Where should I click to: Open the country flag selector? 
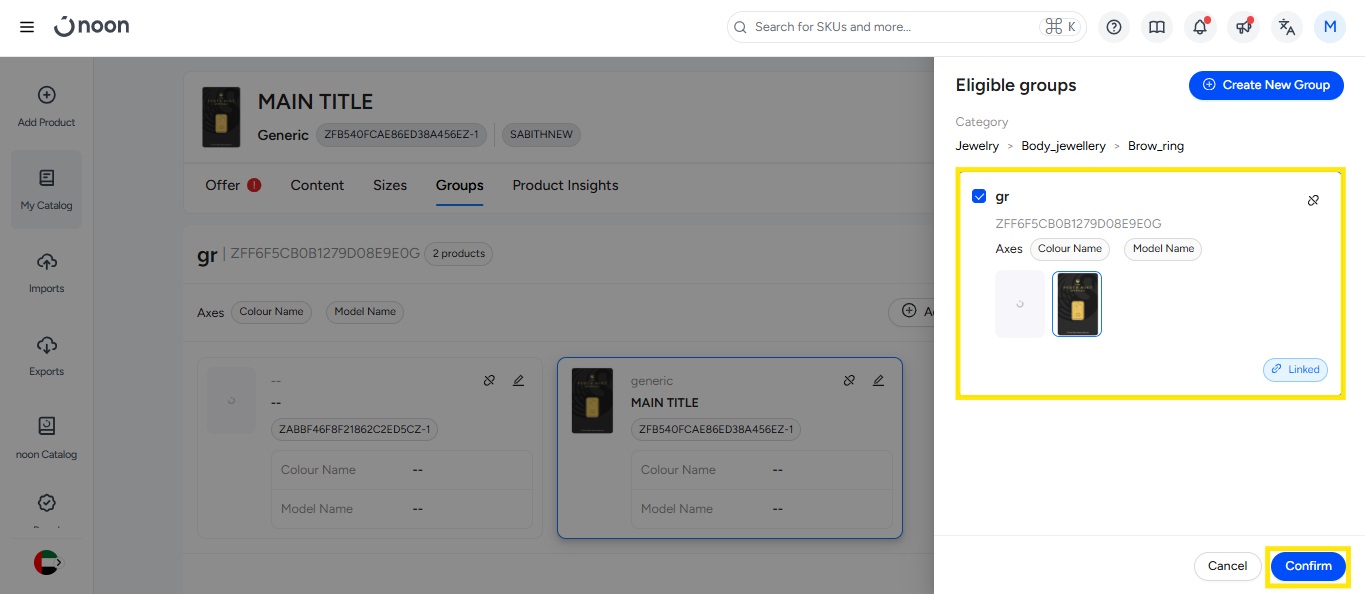pyautogui.click(x=46, y=562)
